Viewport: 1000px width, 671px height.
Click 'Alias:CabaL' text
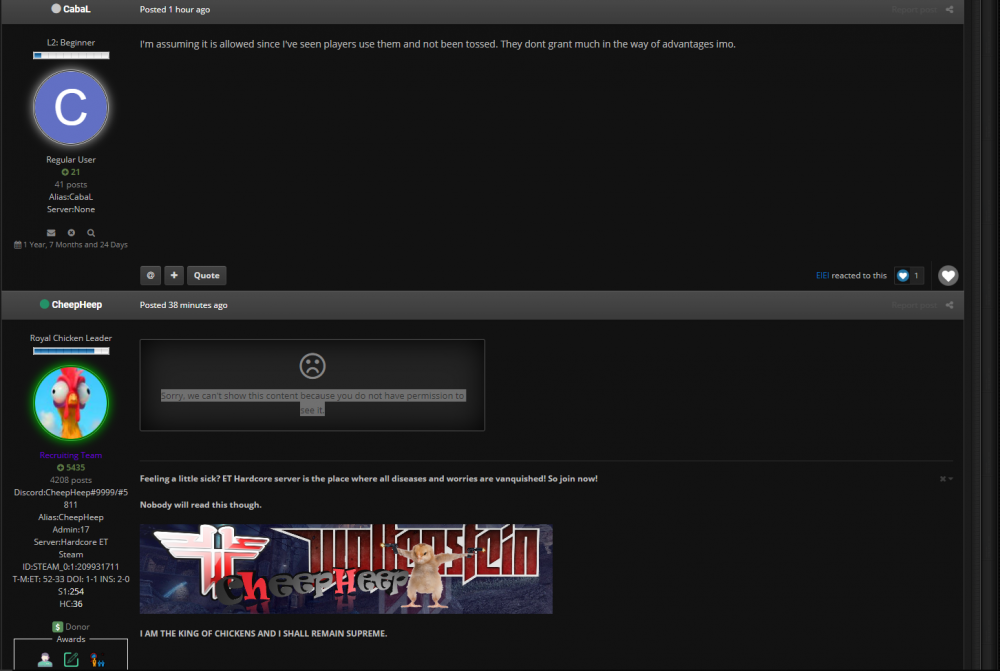coord(71,197)
